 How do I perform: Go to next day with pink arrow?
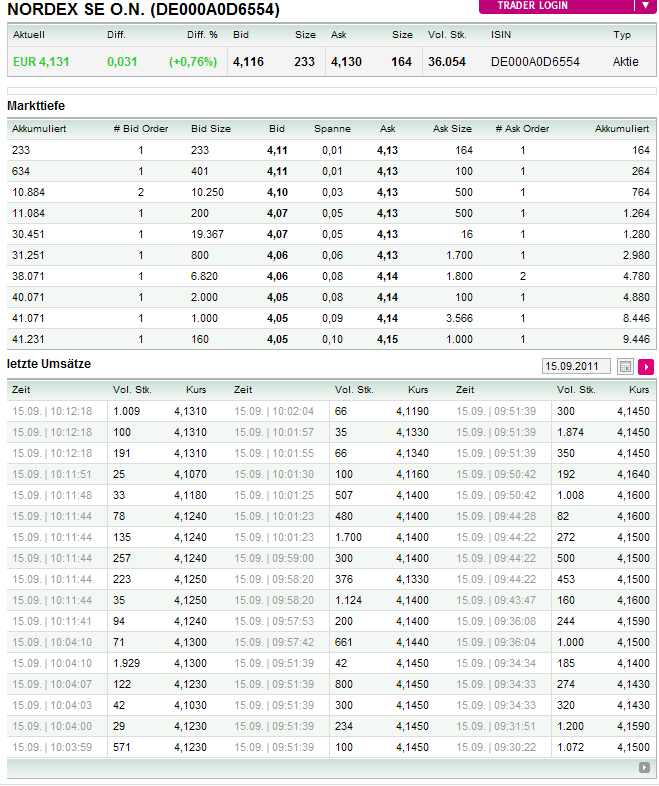(646, 366)
